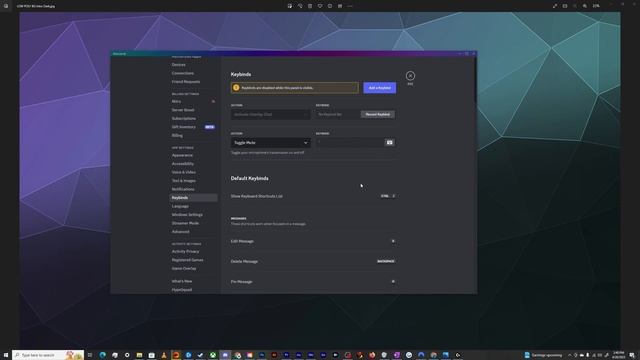
Task: Click the BACKSPACE key label for Delete Message
Action: click(386, 261)
